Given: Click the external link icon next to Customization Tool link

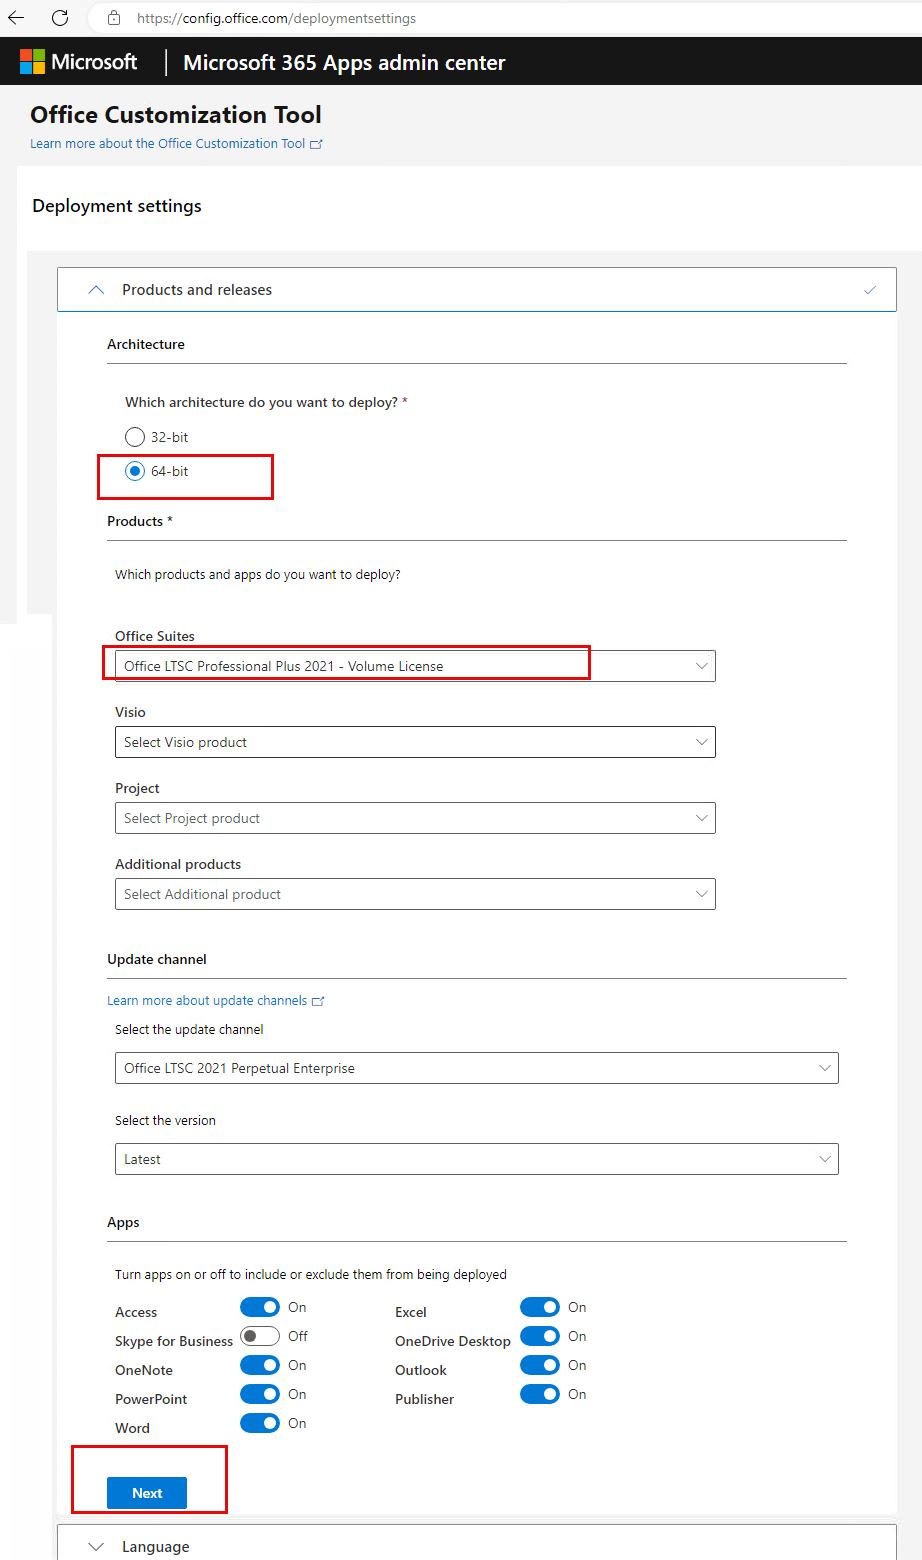Looking at the screenshot, I should click(317, 143).
